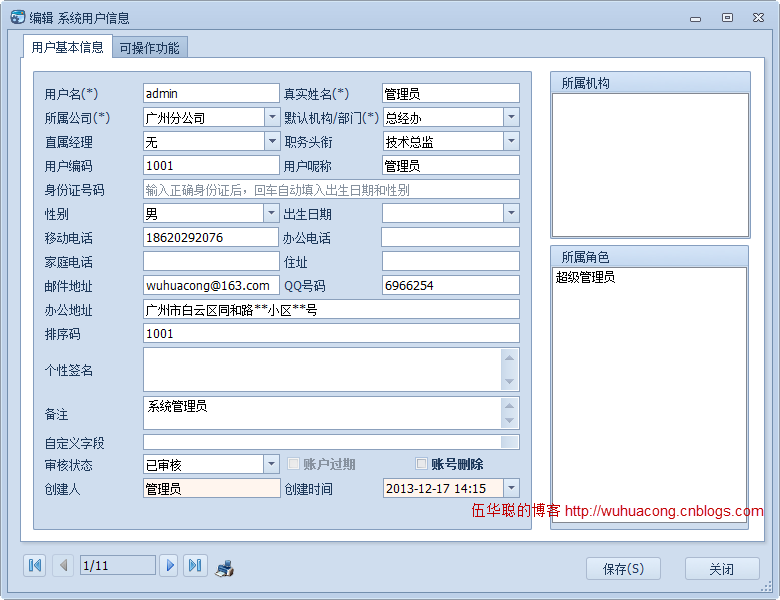This screenshot has height=600, width=780.
Task: Toggle the 账户过期 checkbox
Action: coord(293,464)
